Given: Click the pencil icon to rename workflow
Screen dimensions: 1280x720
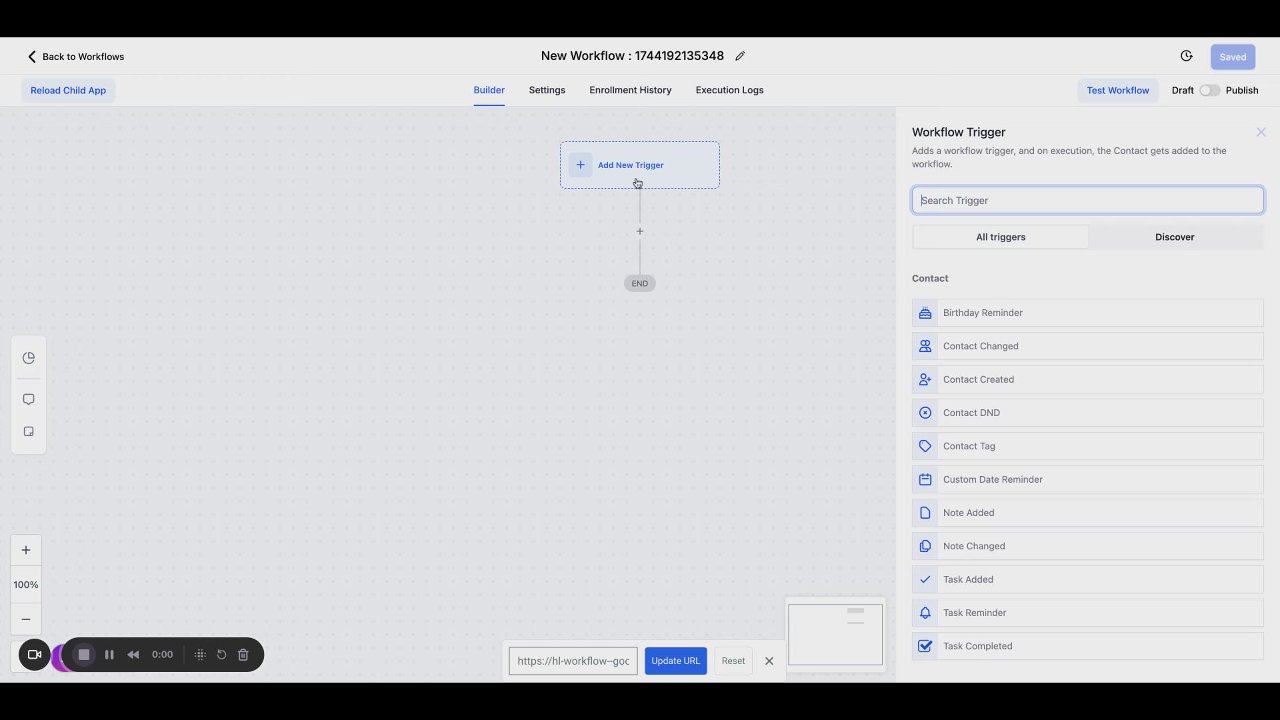Looking at the screenshot, I should 740,56.
